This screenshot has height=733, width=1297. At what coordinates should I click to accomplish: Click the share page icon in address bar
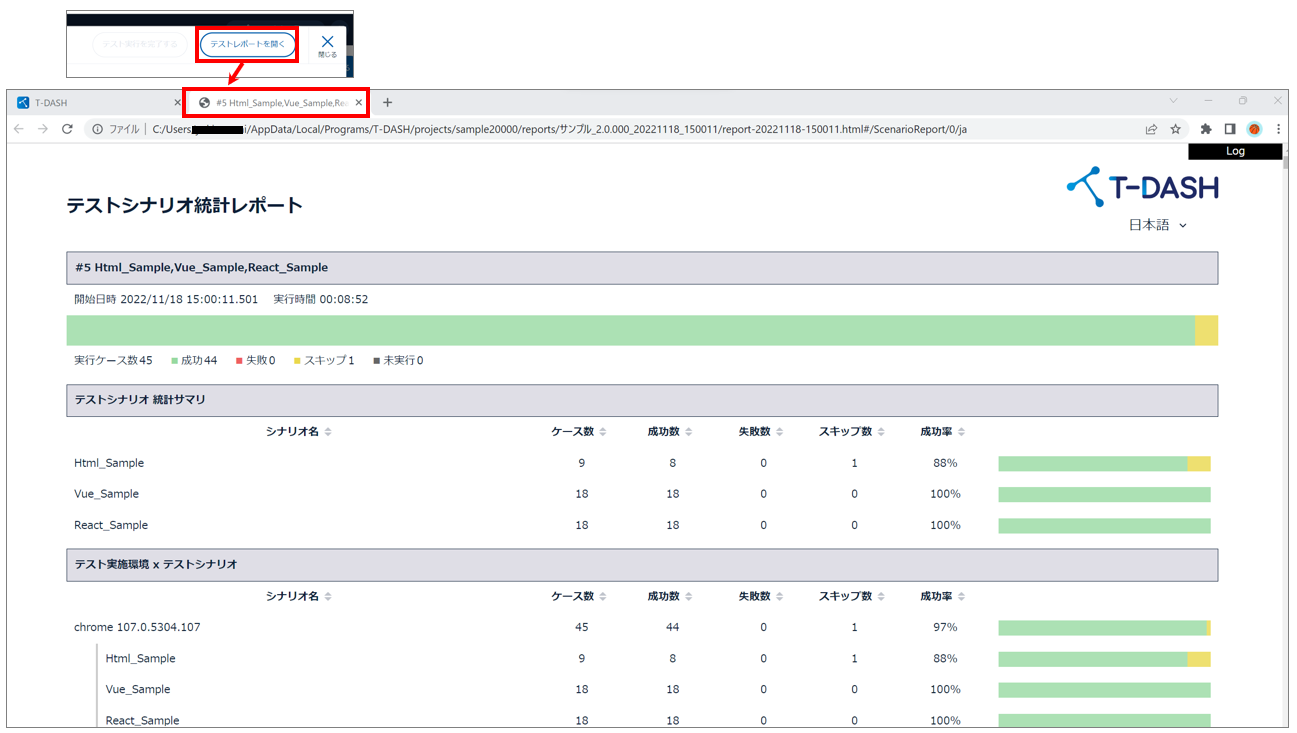pos(1152,129)
